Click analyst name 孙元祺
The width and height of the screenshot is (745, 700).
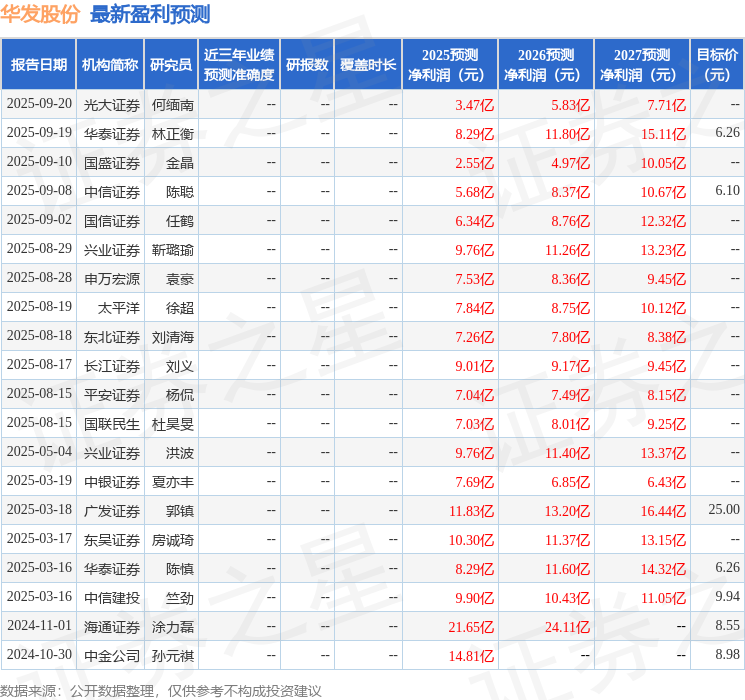[172, 656]
